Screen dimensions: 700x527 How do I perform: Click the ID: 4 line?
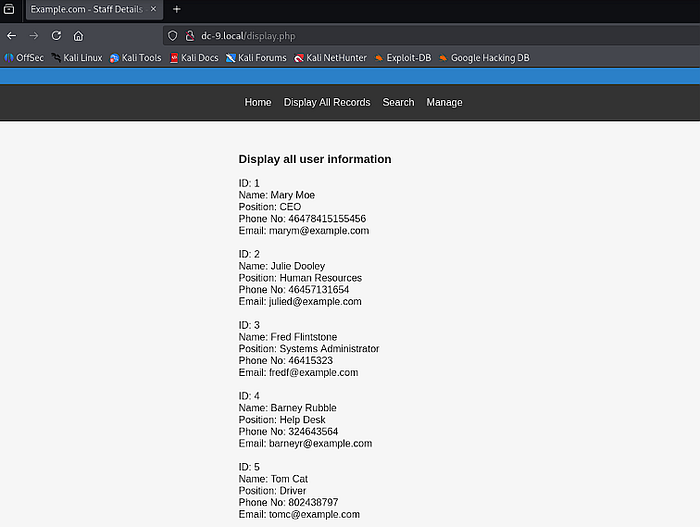249,396
